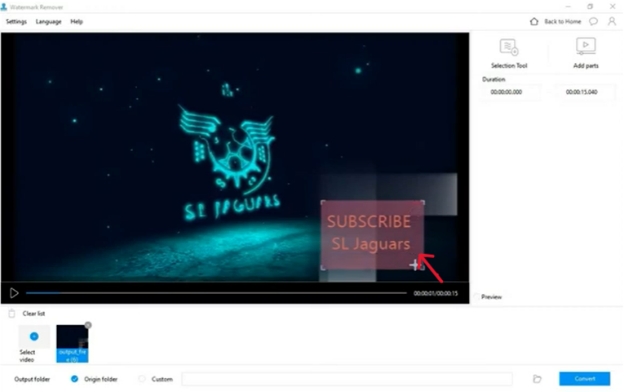Viewport: 624px width, 392px height.
Task: Click the Duration start time field
Action: [x=511, y=92]
